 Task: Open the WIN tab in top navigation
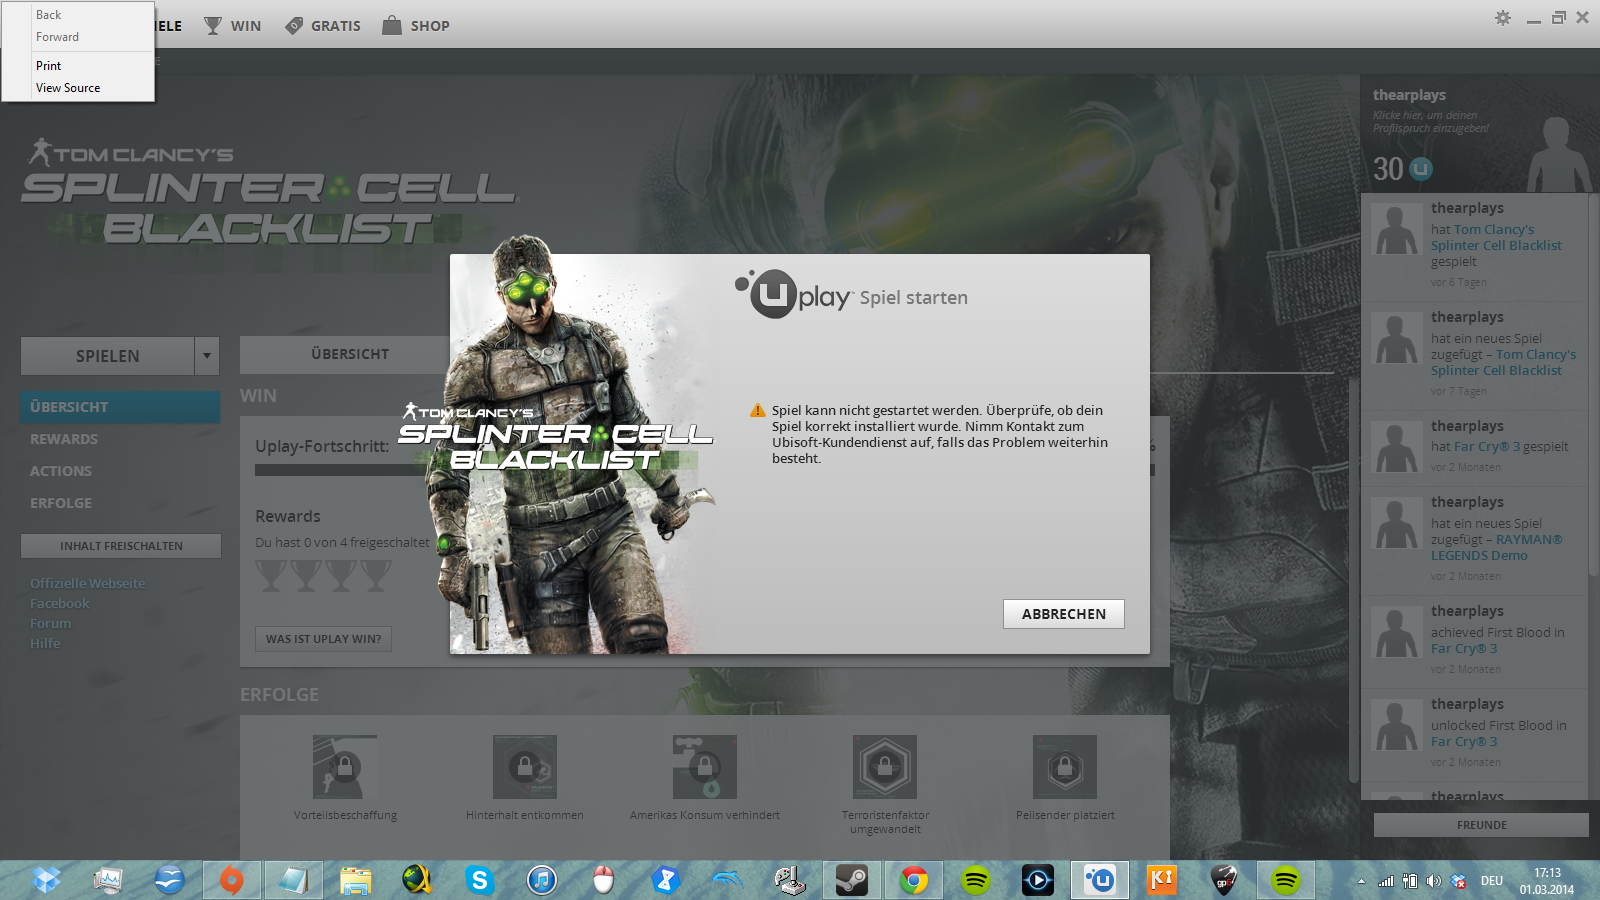tap(245, 26)
